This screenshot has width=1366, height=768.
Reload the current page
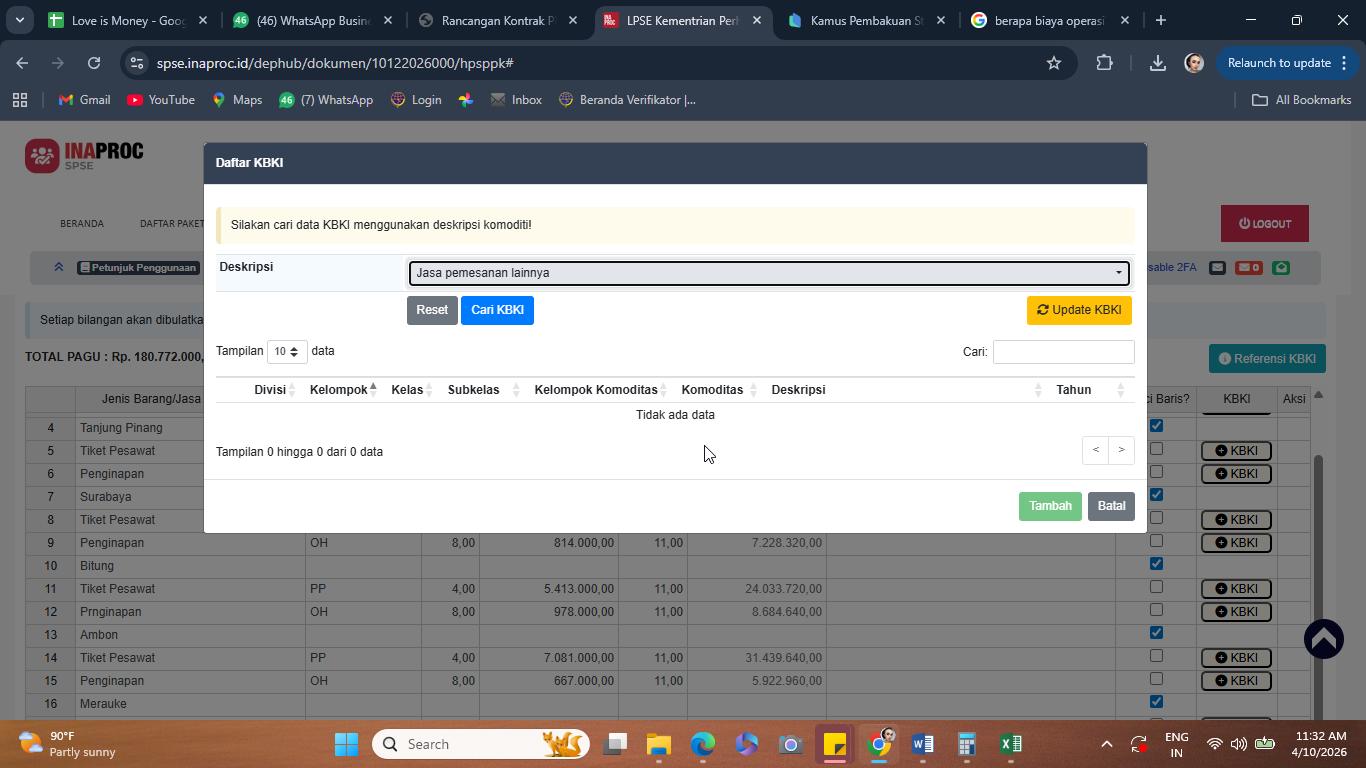pyautogui.click(x=93, y=63)
